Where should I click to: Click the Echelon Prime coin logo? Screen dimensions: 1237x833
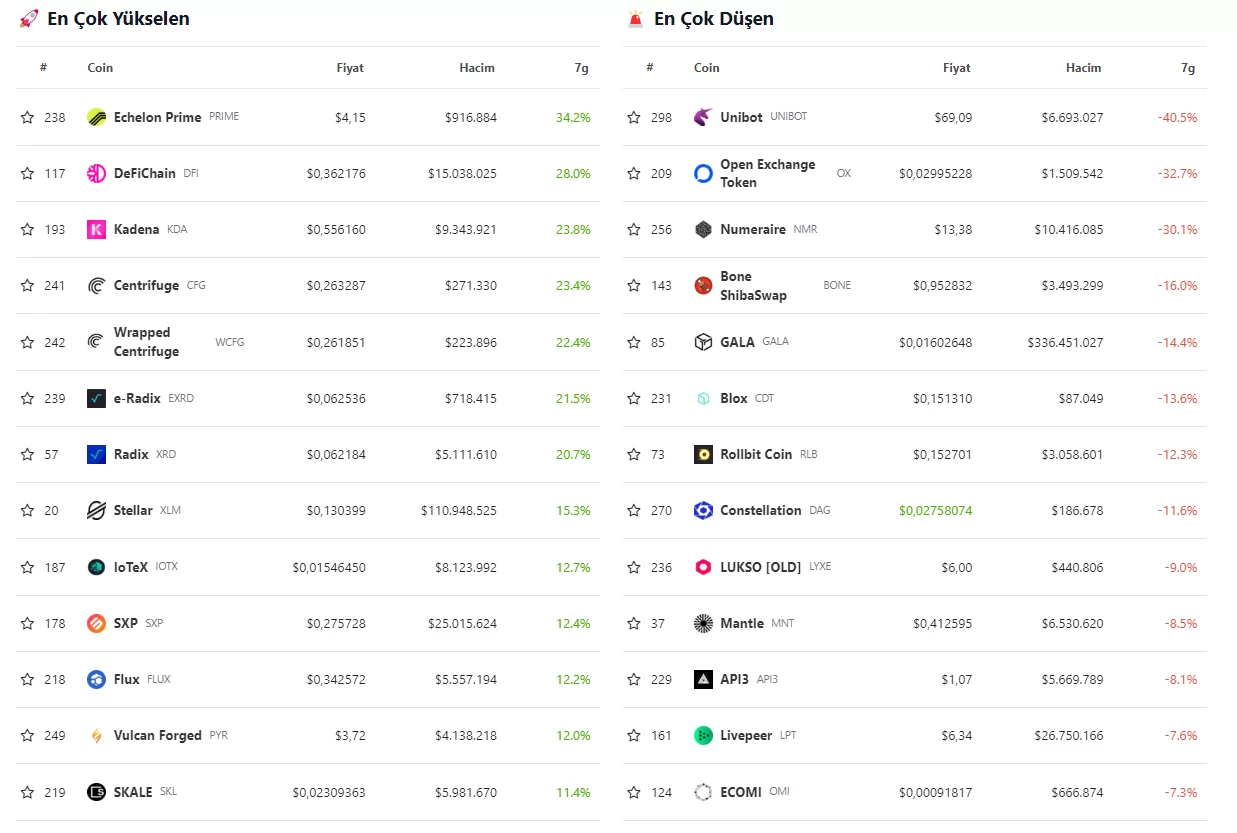(x=96, y=117)
